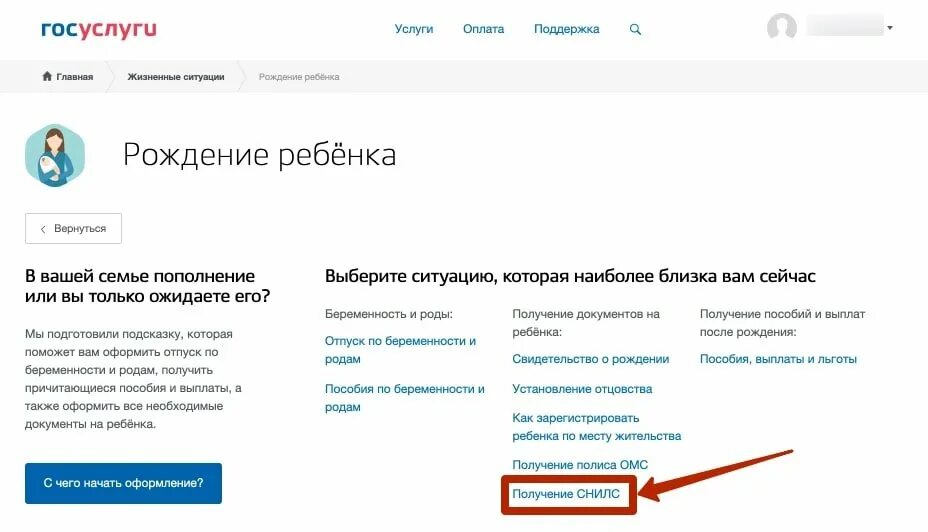Click the 'Рождение ребёнка' page heading
Image resolution: width=928 pixels, height=532 pixels.
(x=259, y=155)
